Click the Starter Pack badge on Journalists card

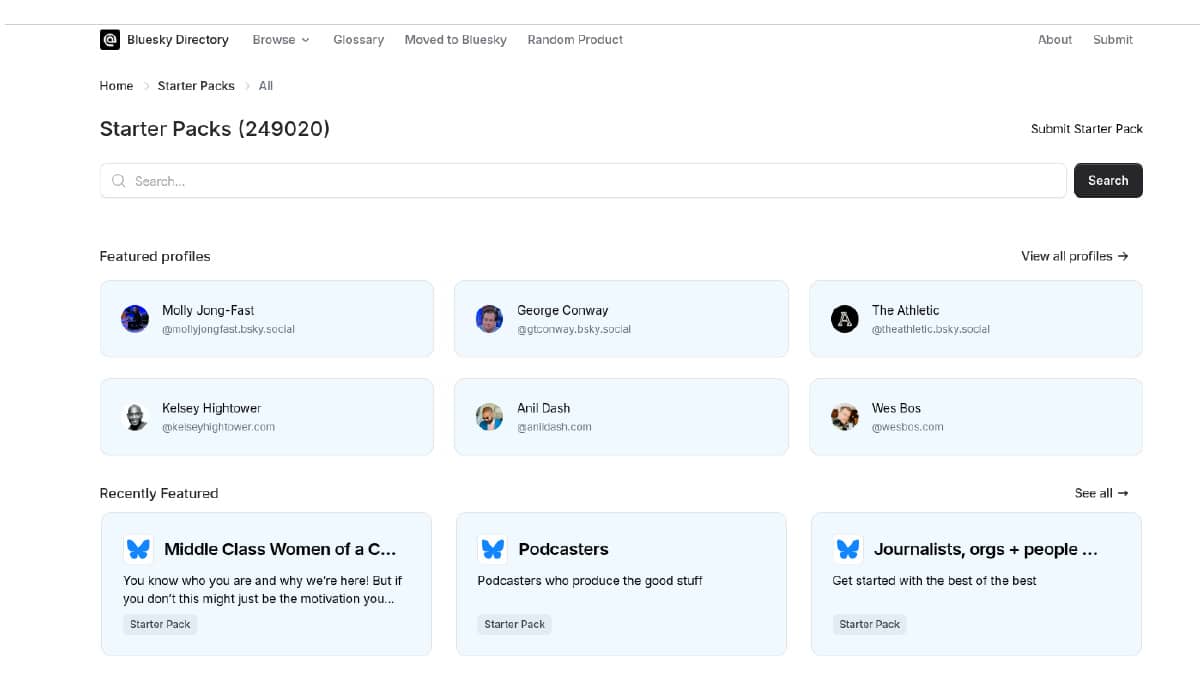click(x=869, y=624)
